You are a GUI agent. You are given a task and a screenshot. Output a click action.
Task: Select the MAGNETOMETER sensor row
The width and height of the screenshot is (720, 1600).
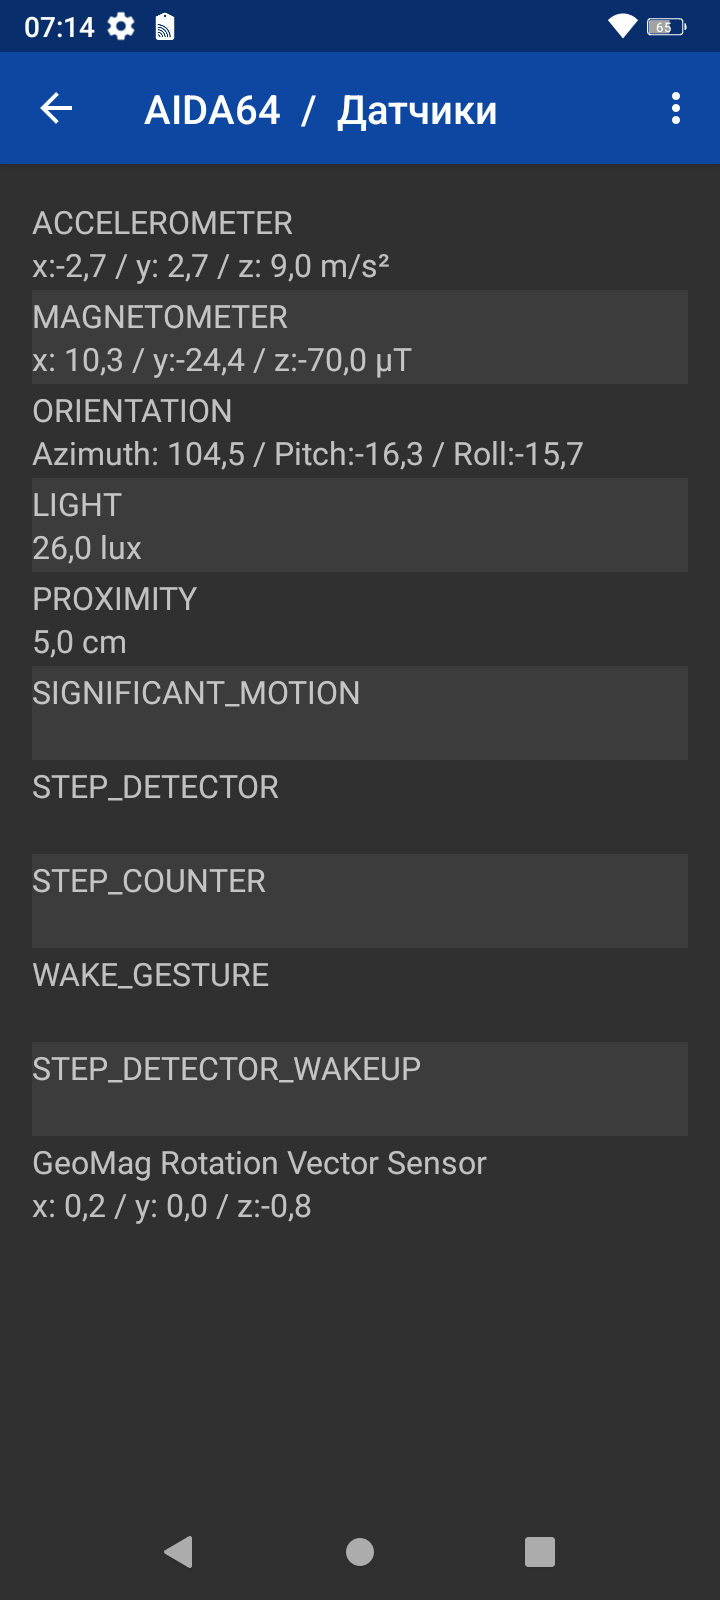360,338
